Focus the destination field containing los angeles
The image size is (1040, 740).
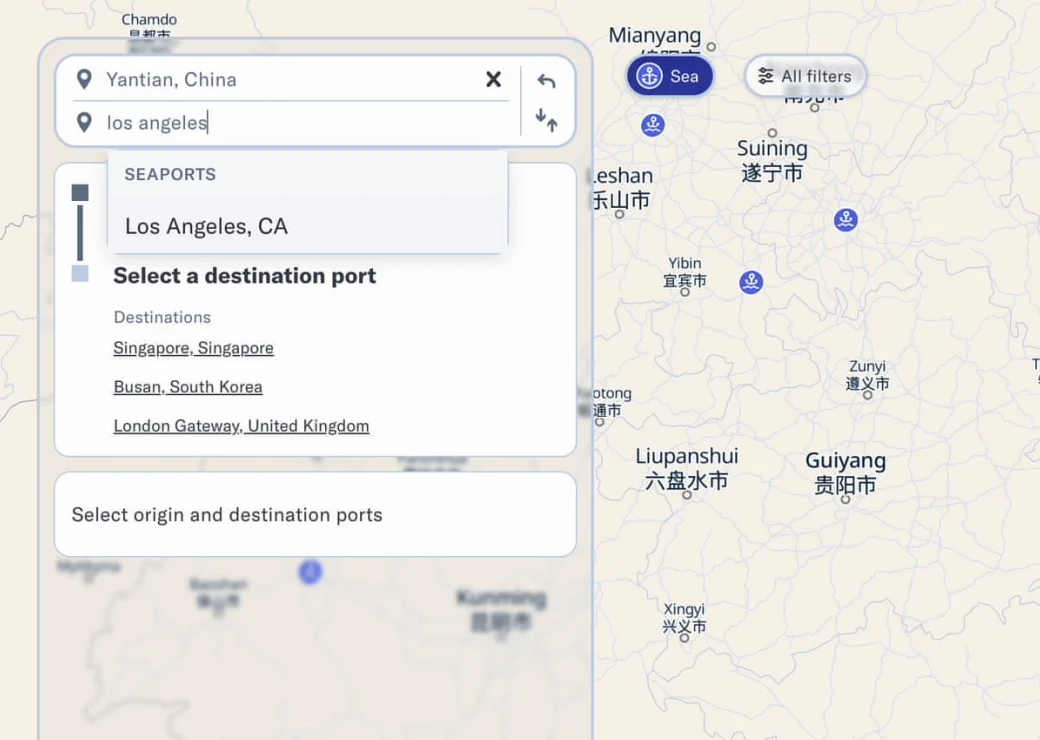(305, 123)
